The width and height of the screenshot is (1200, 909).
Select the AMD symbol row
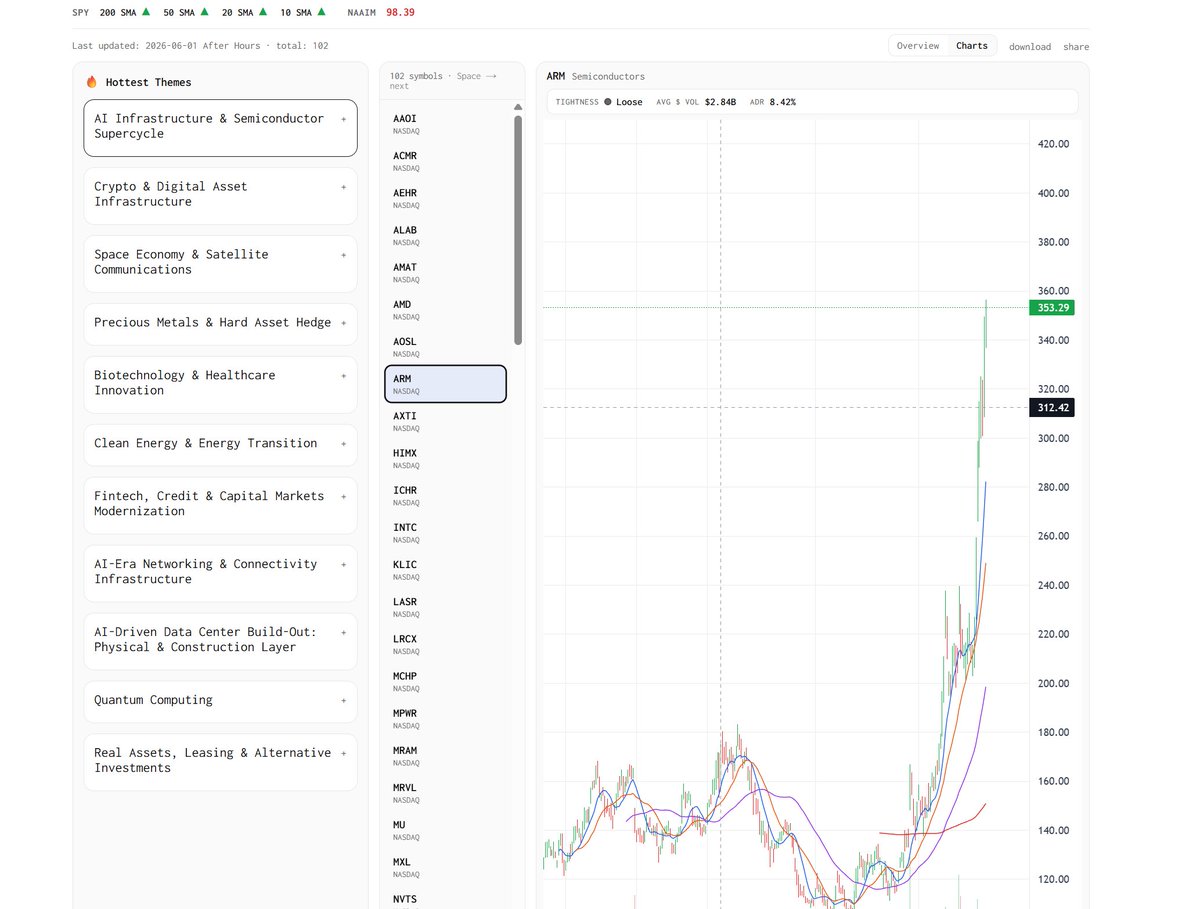coord(446,309)
